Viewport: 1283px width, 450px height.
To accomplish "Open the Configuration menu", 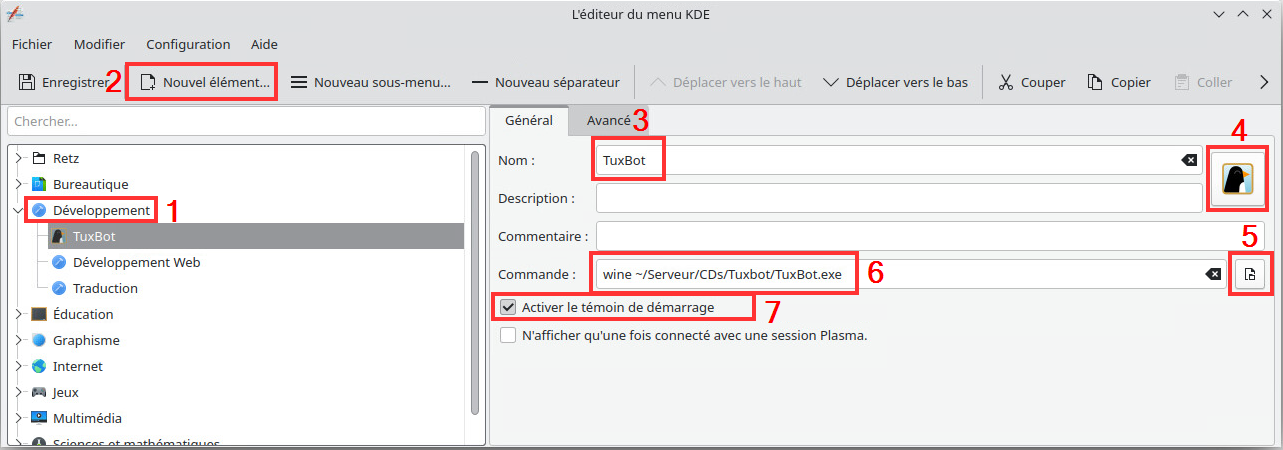I will [188, 44].
